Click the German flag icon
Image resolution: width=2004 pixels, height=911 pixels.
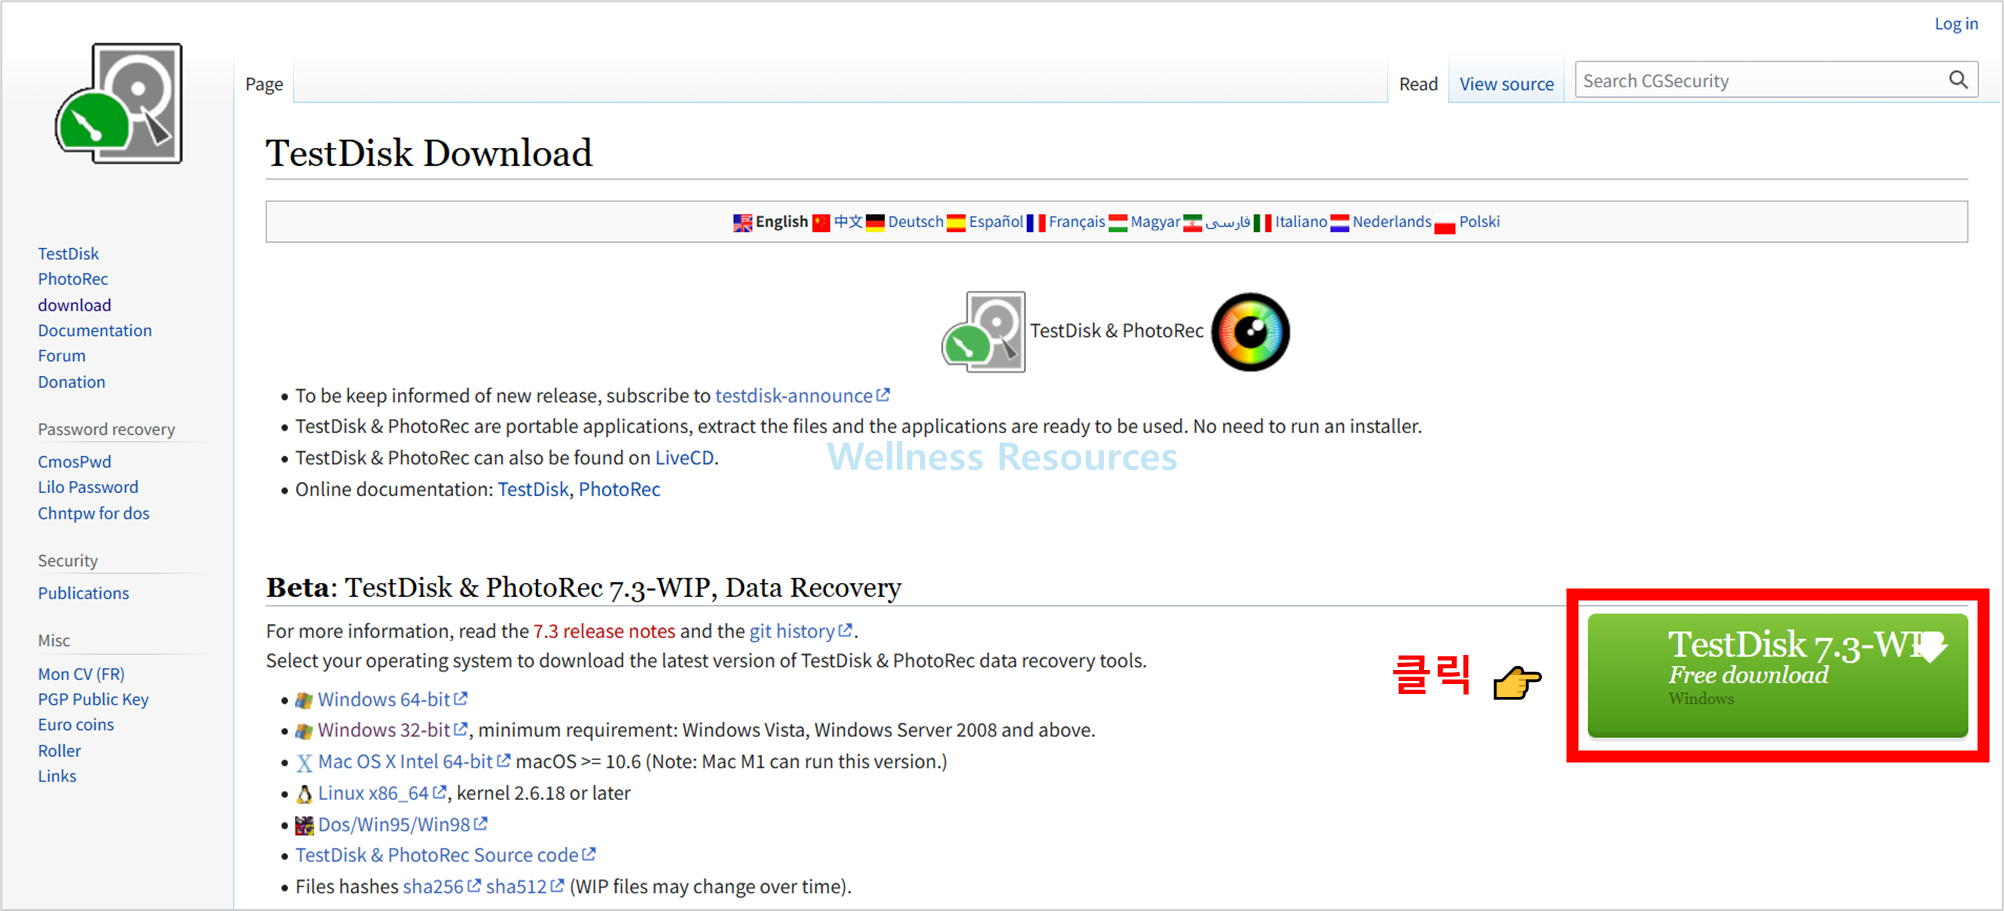coord(875,223)
